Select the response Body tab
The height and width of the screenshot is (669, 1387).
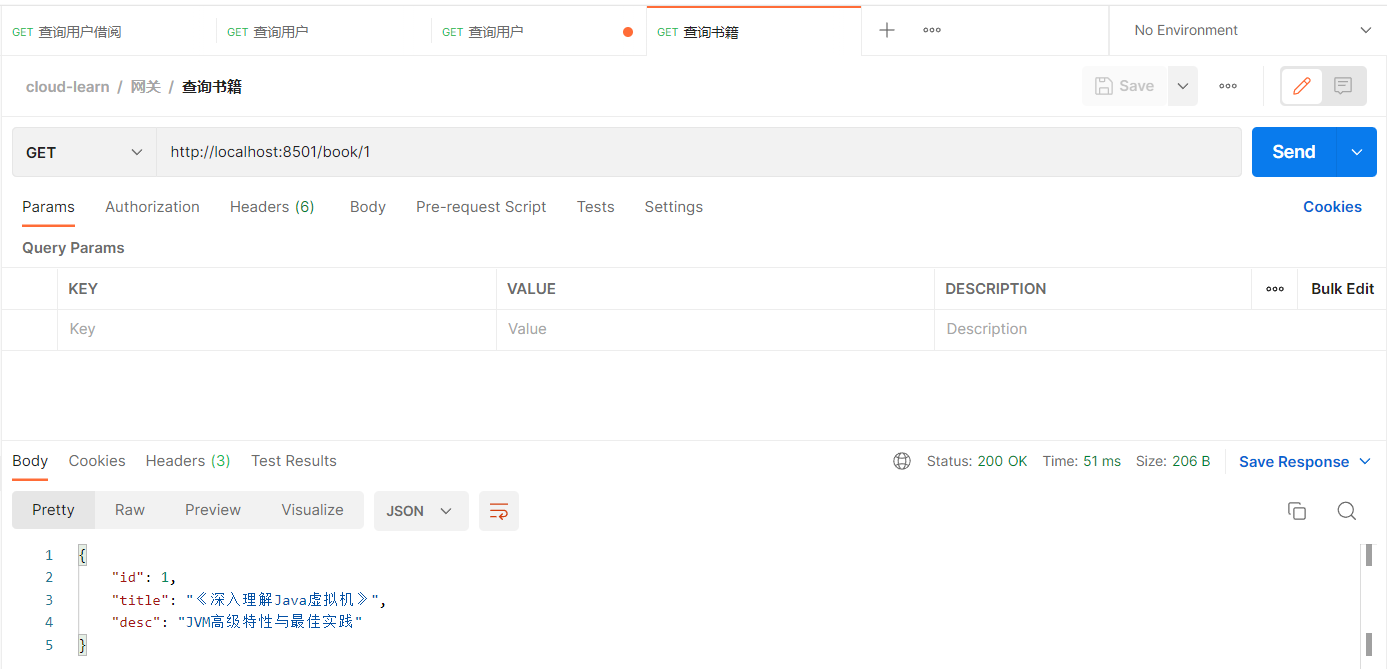point(30,461)
